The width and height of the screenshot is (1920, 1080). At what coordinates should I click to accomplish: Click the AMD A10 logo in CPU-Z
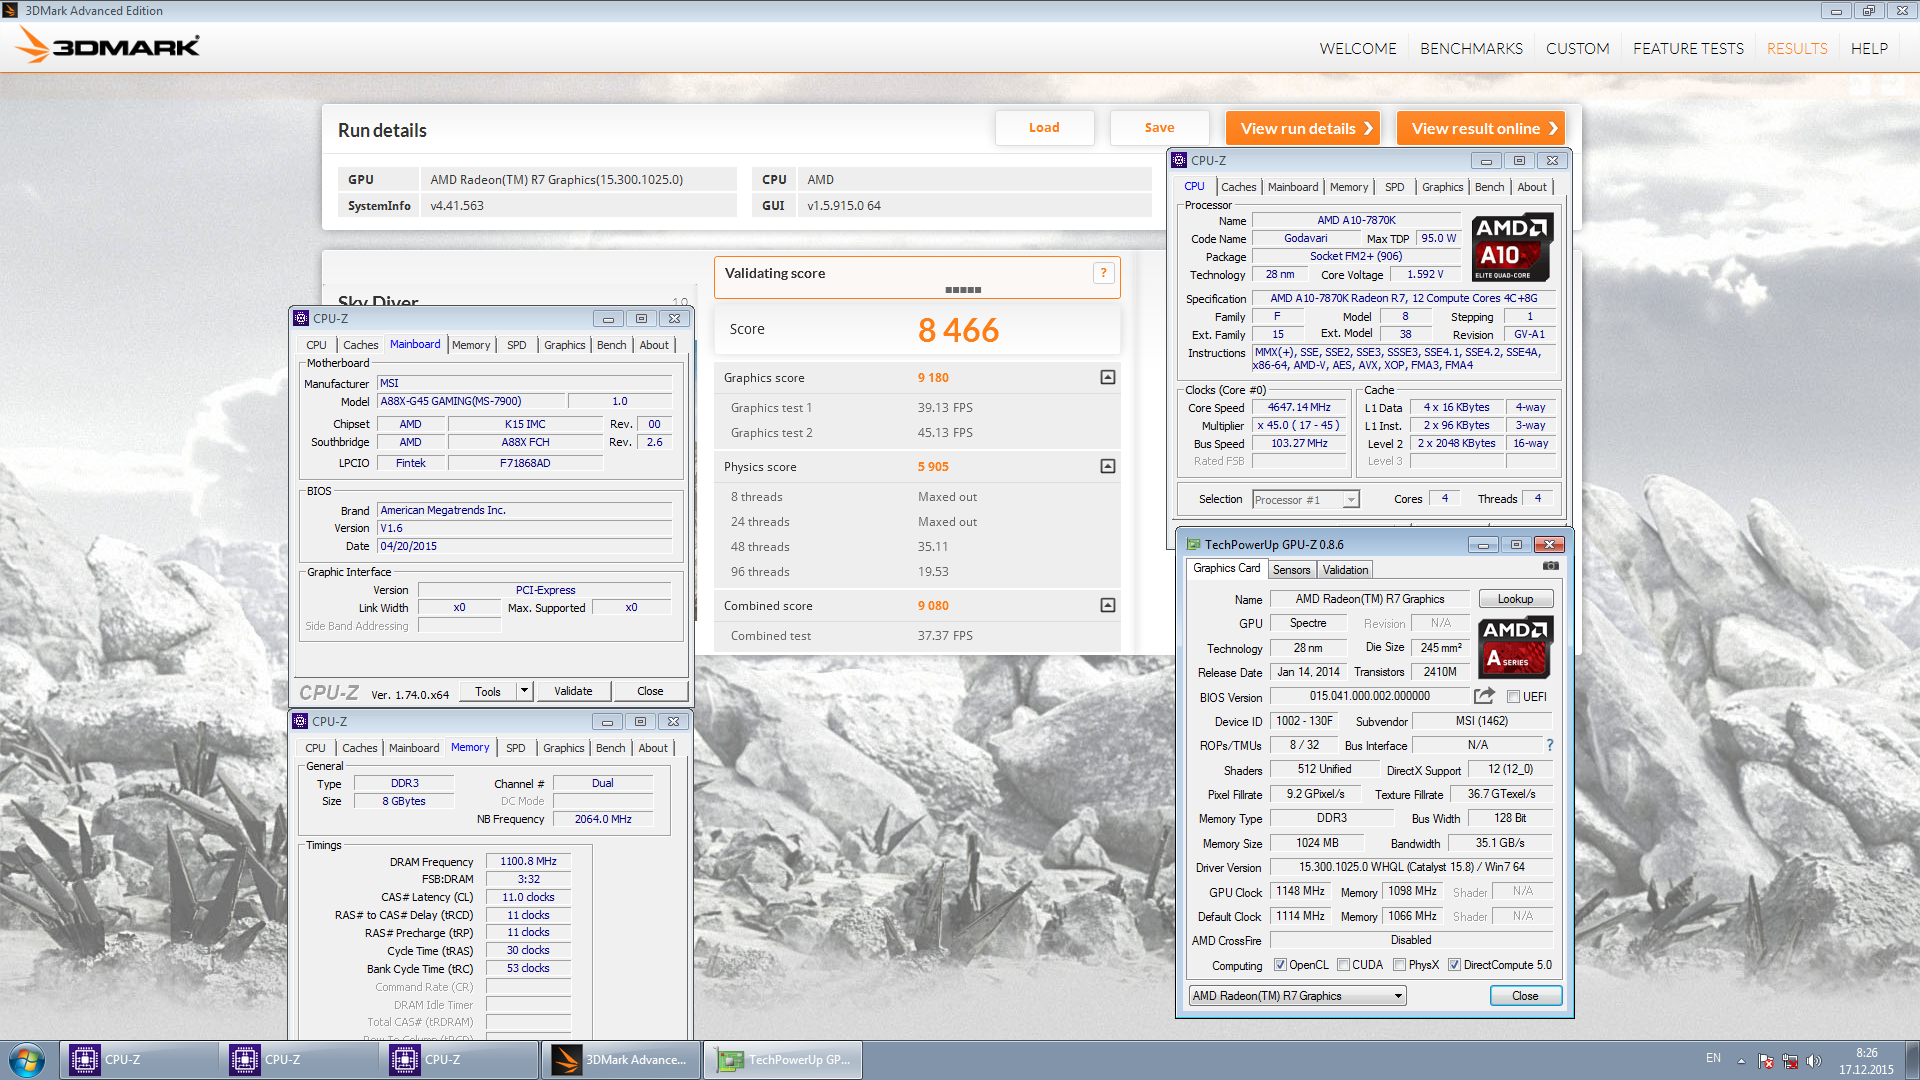[1513, 246]
